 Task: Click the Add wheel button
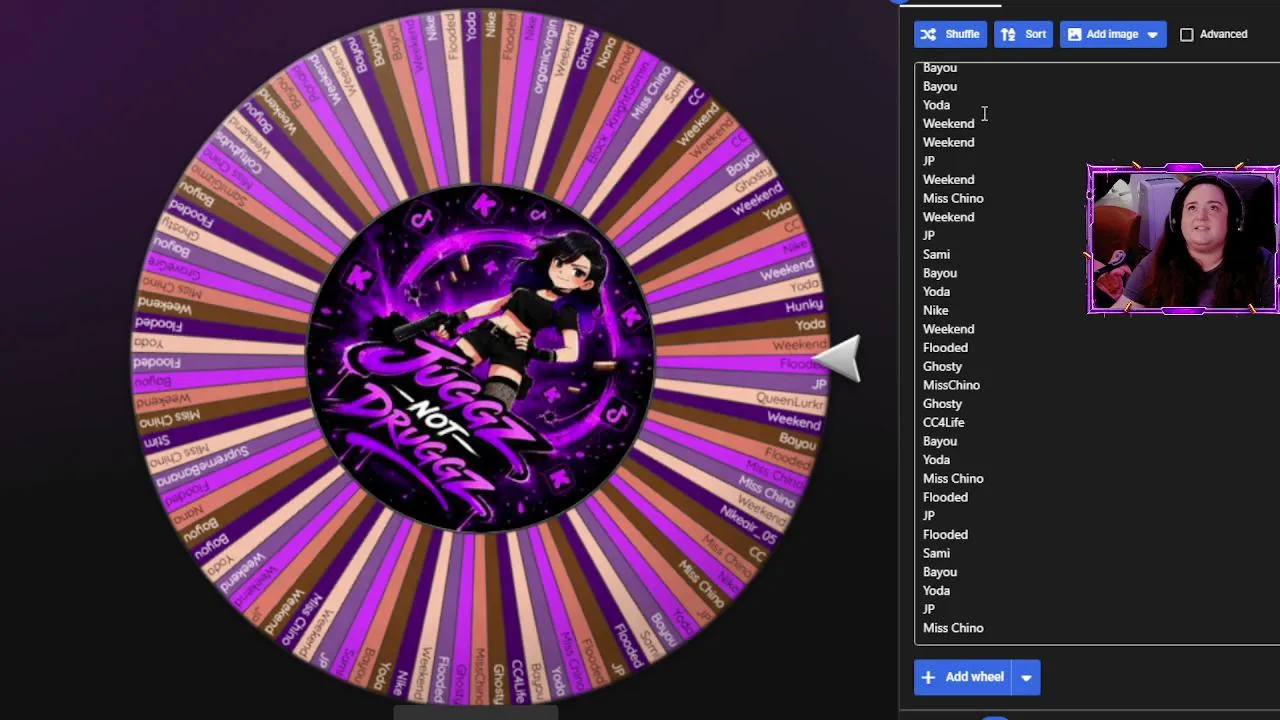(963, 677)
